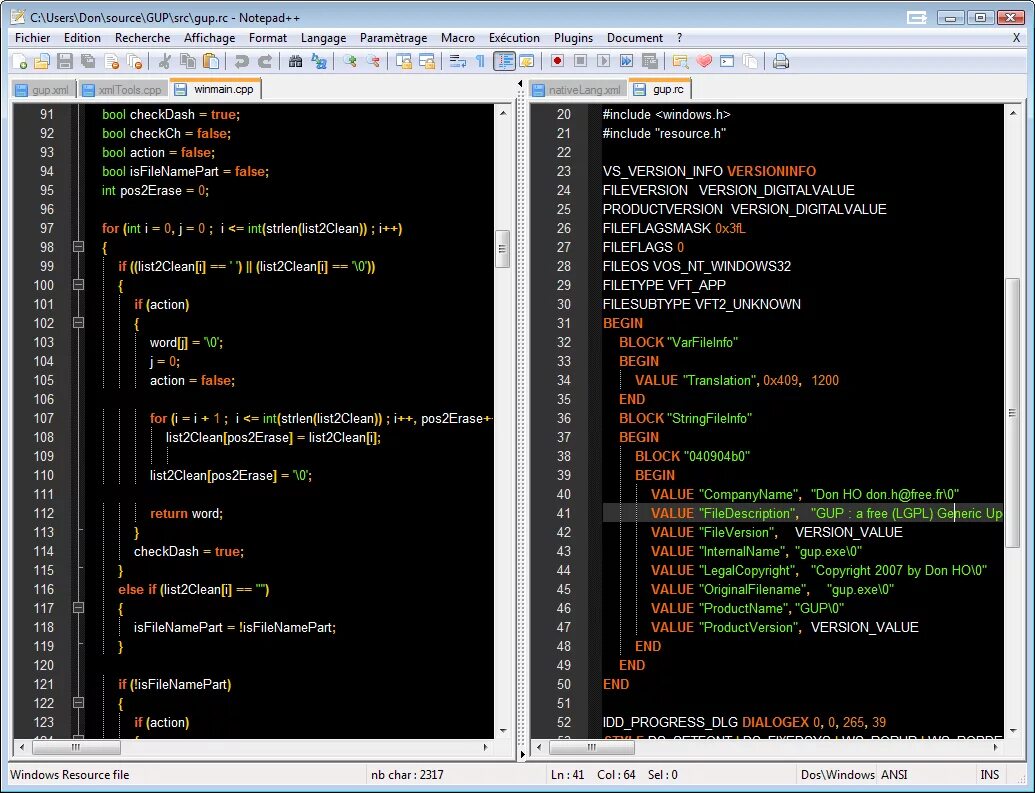The height and width of the screenshot is (793, 1035).
Task: Start macro recording with red dot
Action: click(x=557, y=61)
